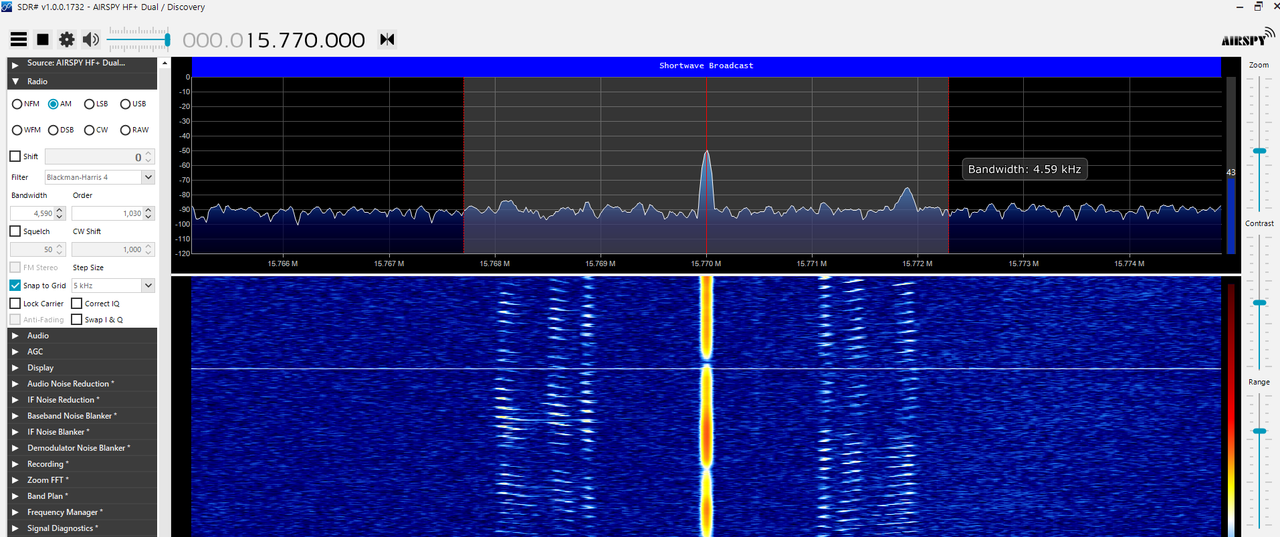
Task: Expand the Demodulator Noise Blanker panel
Action: 83,447
